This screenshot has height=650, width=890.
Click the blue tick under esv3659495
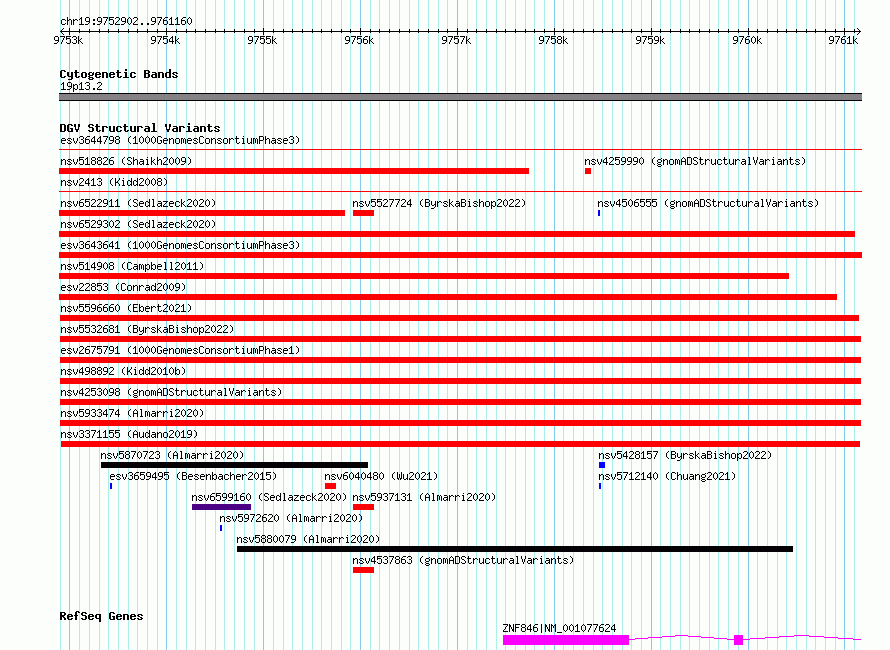coord(111,486)
